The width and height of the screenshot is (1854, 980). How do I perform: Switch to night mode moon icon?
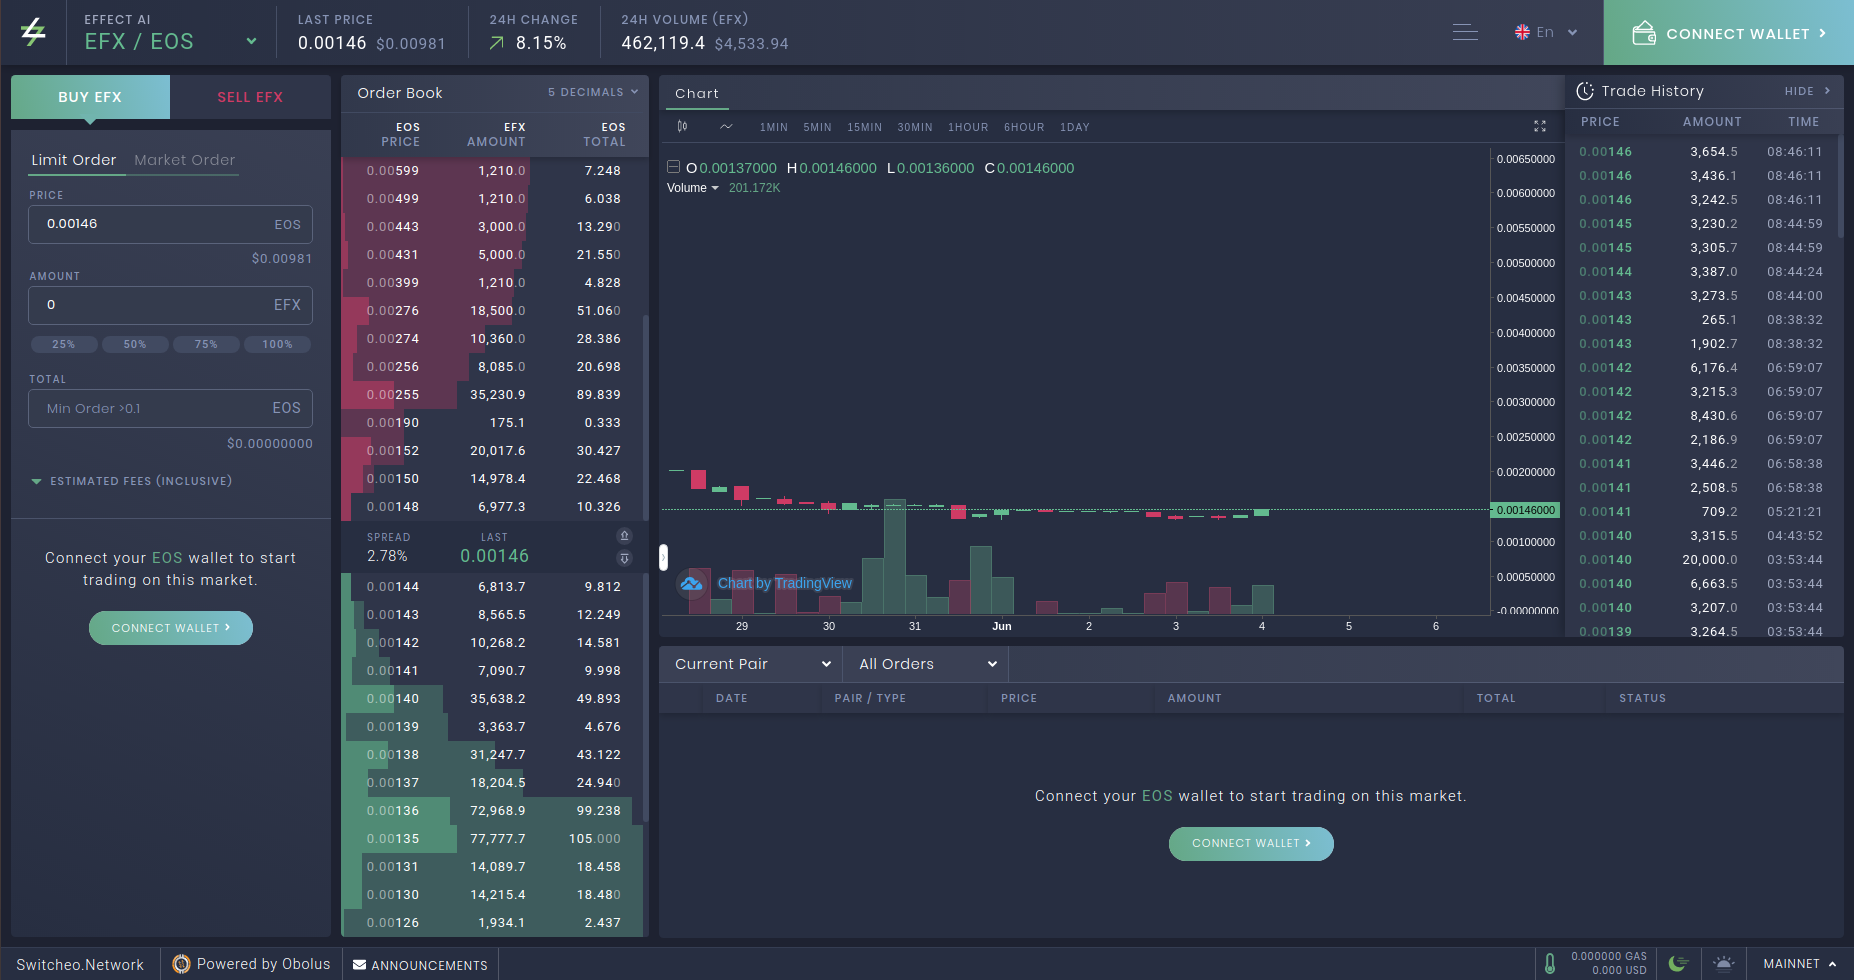1679,964
